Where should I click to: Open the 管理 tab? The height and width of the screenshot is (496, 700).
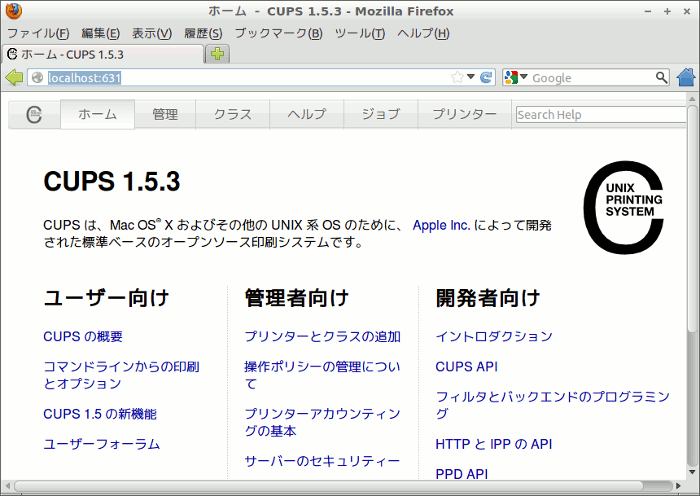[x=165, y=114]
